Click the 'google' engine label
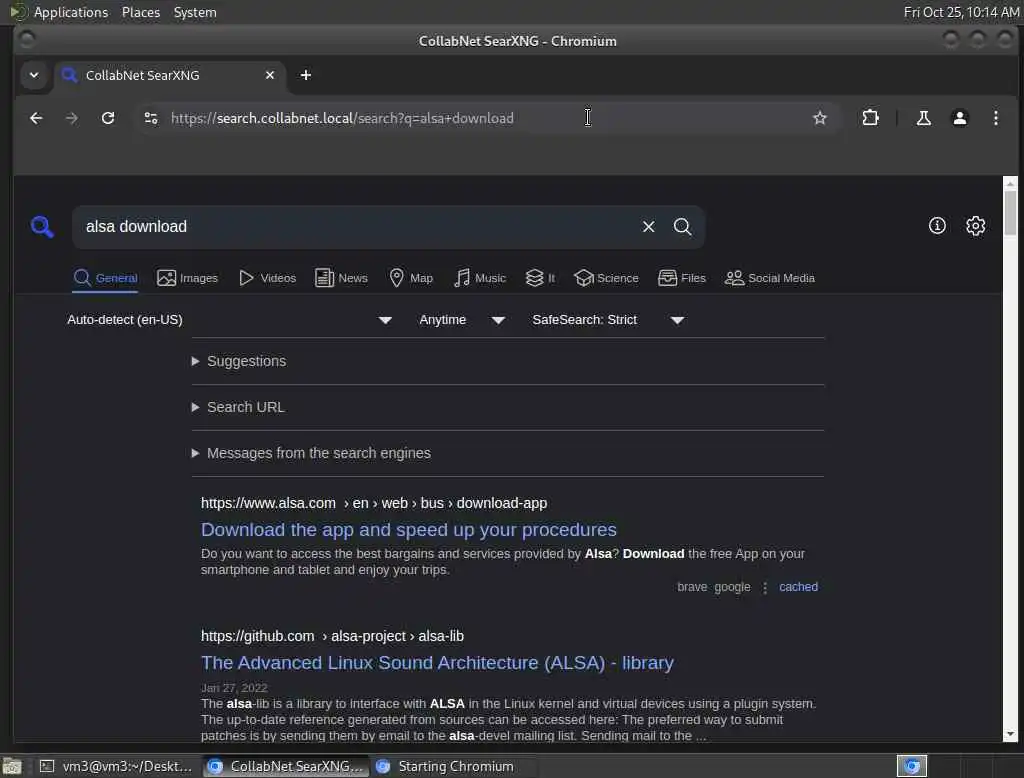The width and height of the screenshot is (1024, 778). [732, 587]
